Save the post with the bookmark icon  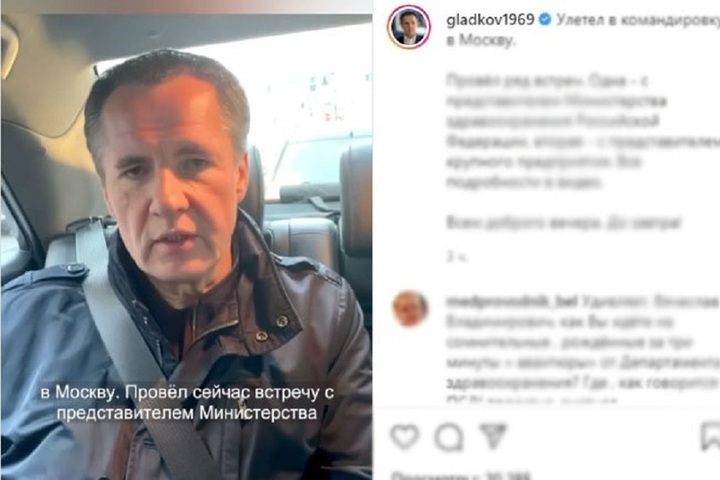[x=710, y=436]
